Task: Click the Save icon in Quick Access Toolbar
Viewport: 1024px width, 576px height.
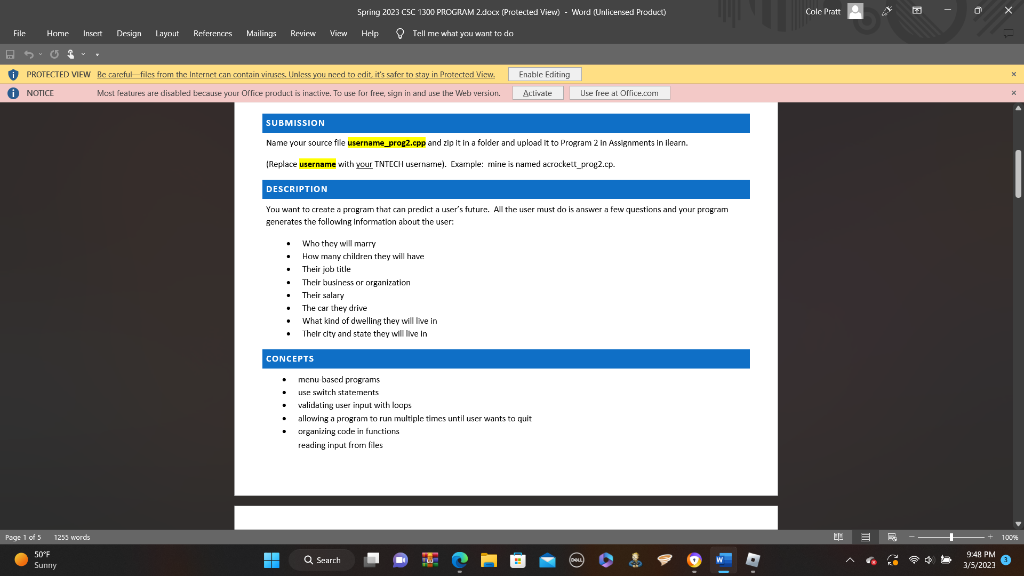Action: click(10, 54)
